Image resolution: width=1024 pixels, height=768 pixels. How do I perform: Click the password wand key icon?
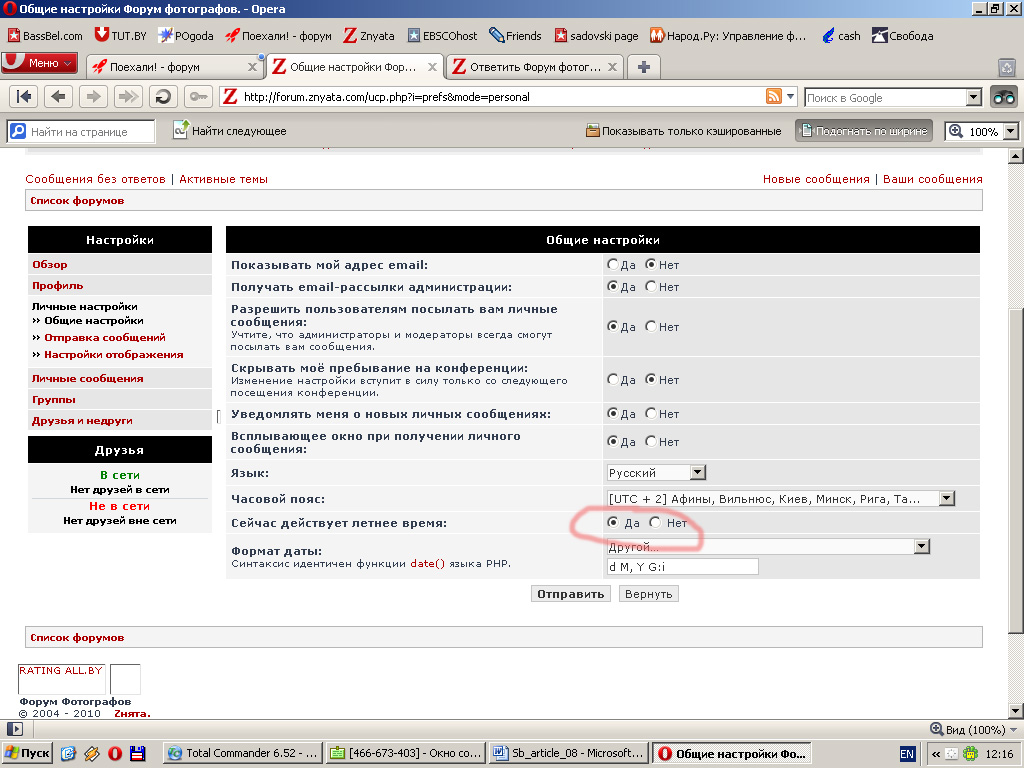(x=197, y=97)
